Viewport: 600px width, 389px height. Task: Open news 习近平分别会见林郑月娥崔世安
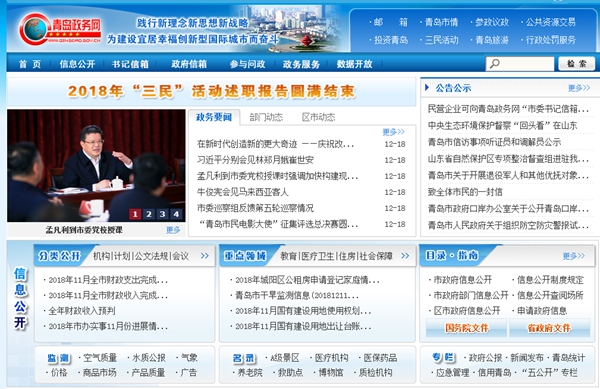[255, 160]
